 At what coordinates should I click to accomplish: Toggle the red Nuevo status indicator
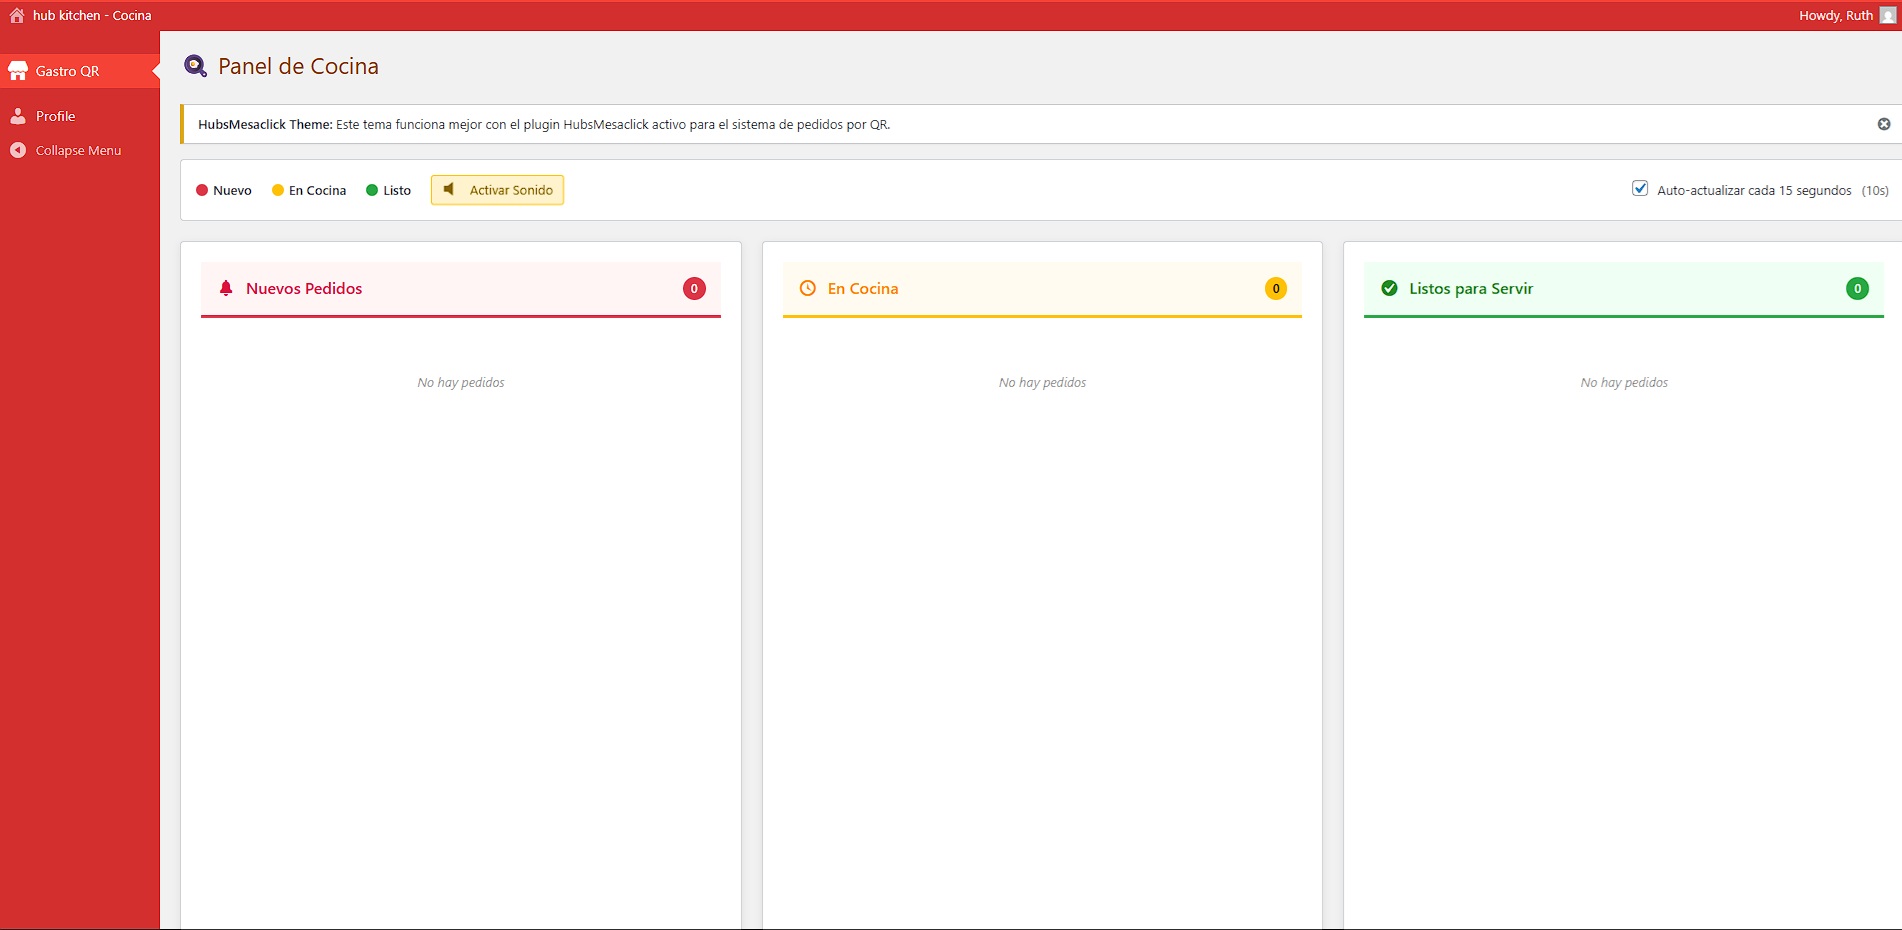202,189
